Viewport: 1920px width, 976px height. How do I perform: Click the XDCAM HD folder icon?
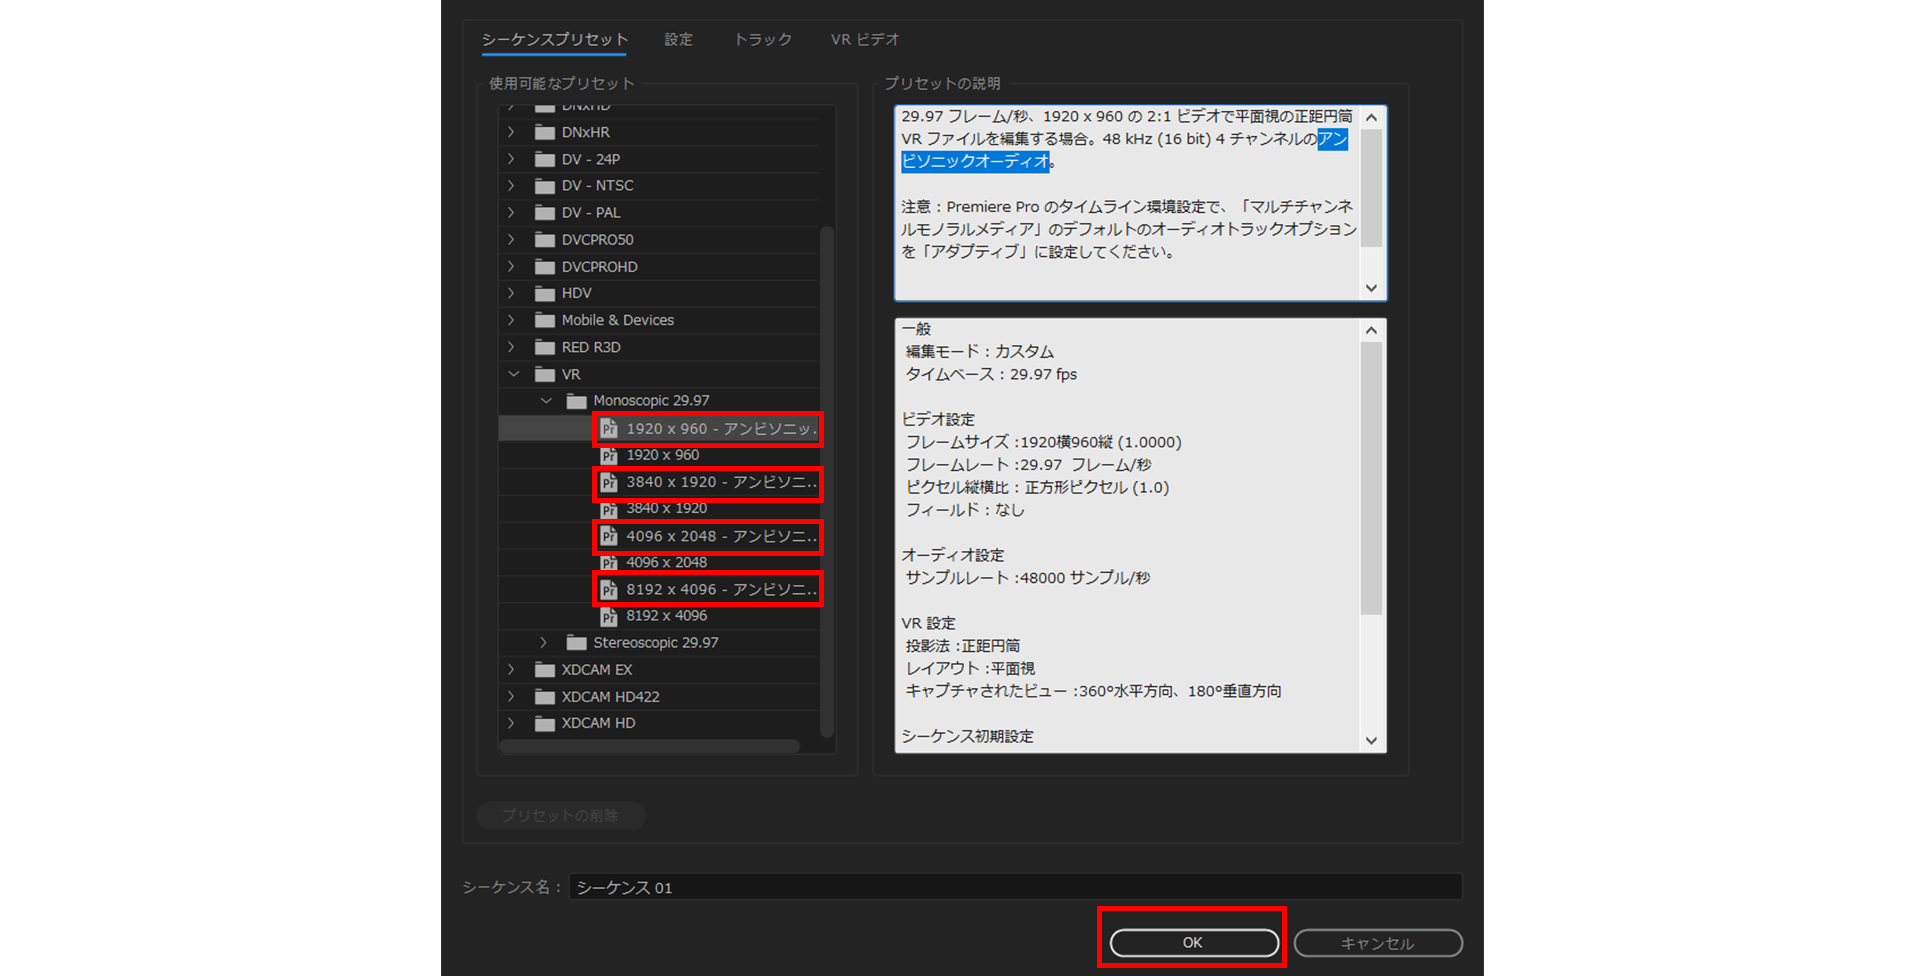(x=545, y=723)
